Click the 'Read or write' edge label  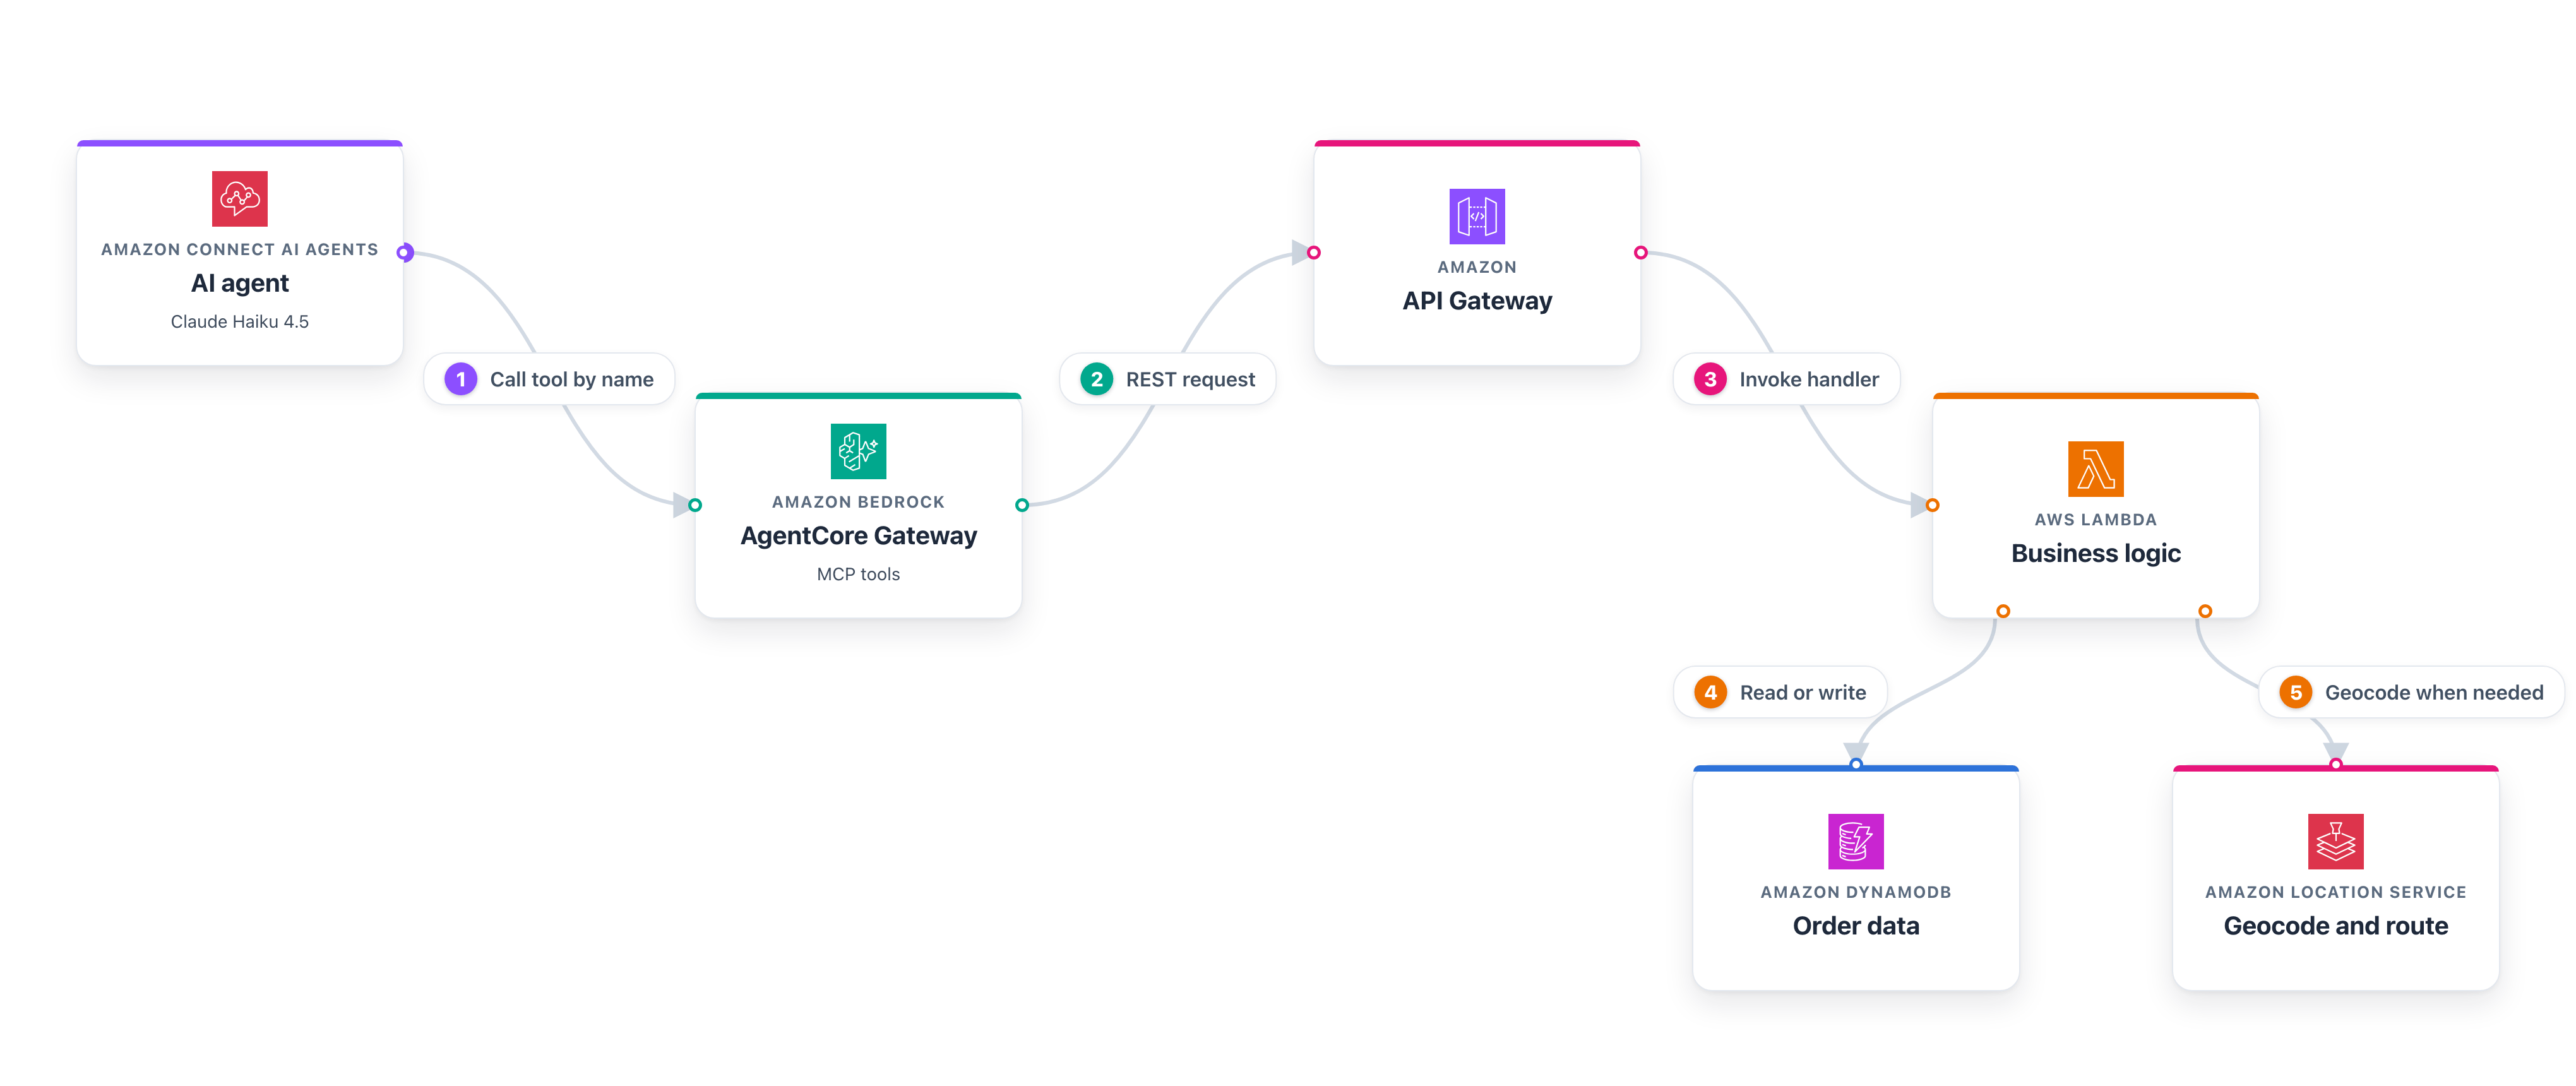point(1781,692)
